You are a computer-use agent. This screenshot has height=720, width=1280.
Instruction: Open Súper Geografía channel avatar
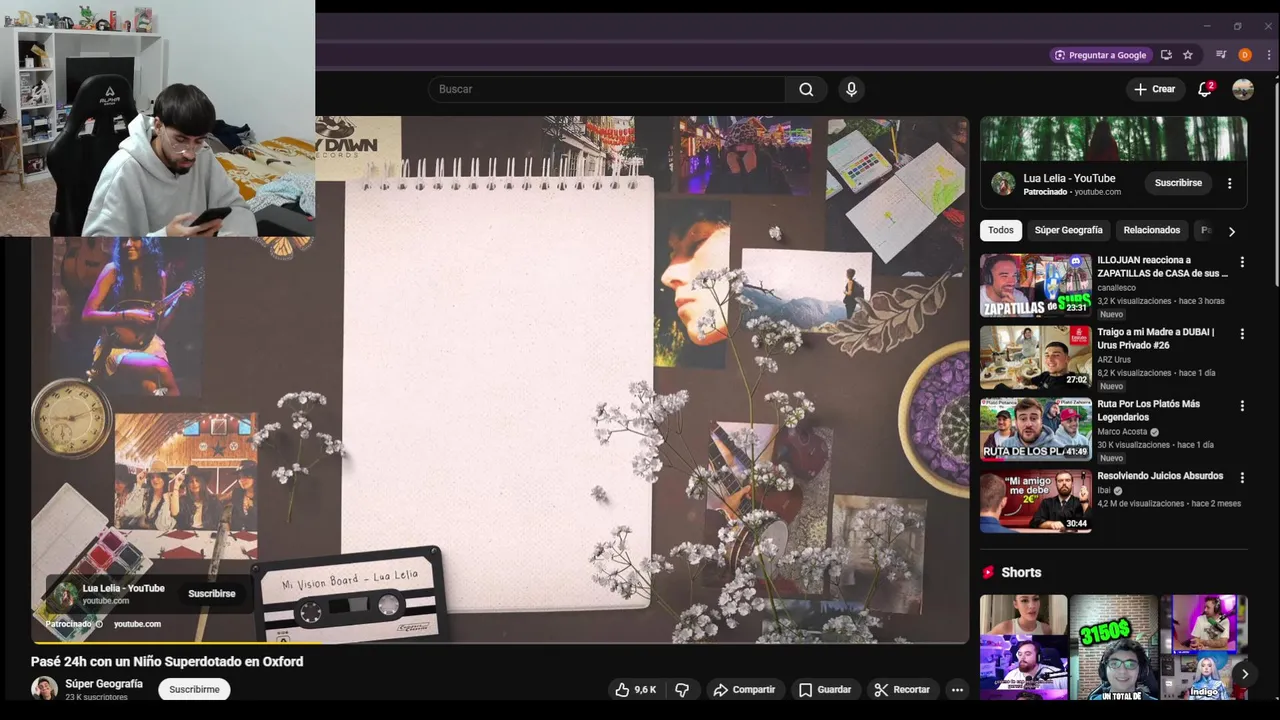pos(44,688)
